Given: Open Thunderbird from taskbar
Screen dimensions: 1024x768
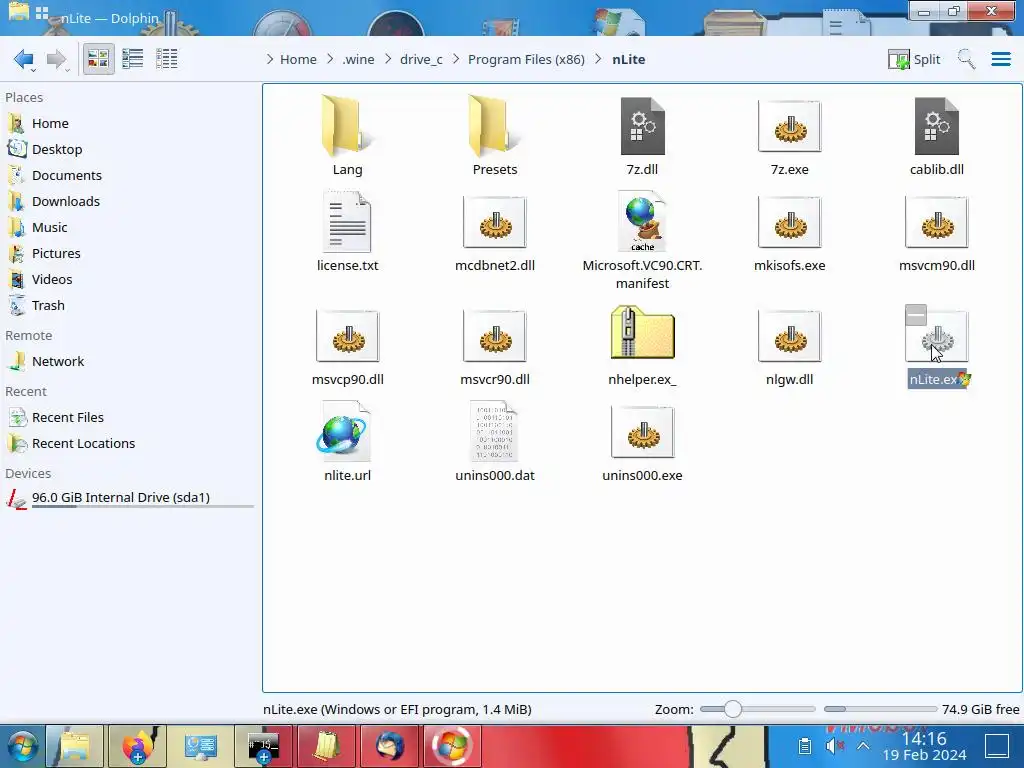Looking at the screenshot, I should tap(390, 746).
